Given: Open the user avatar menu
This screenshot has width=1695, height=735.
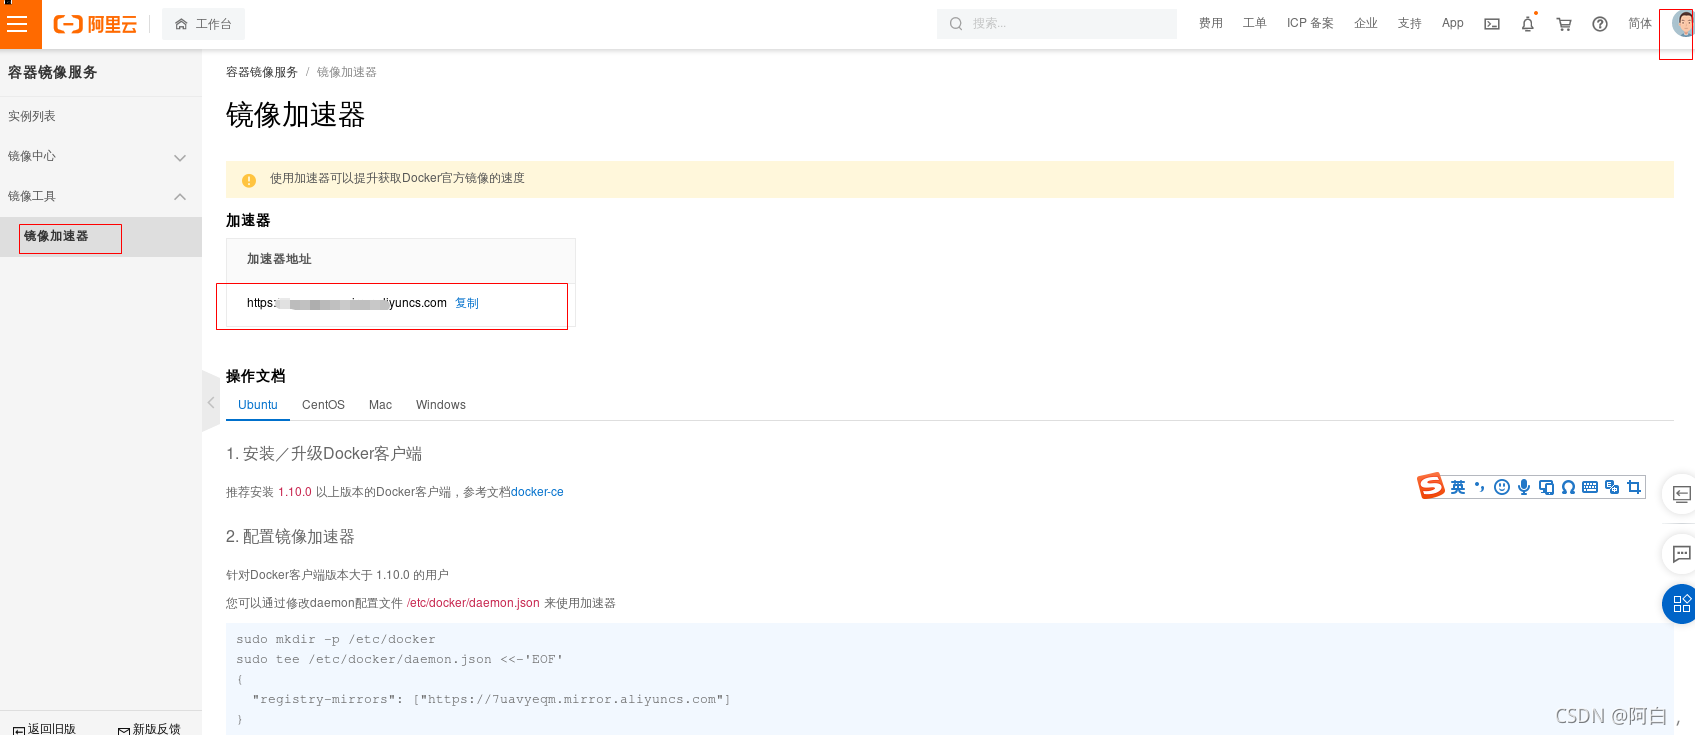Looking at the screenshot, I should (1682, 23).
